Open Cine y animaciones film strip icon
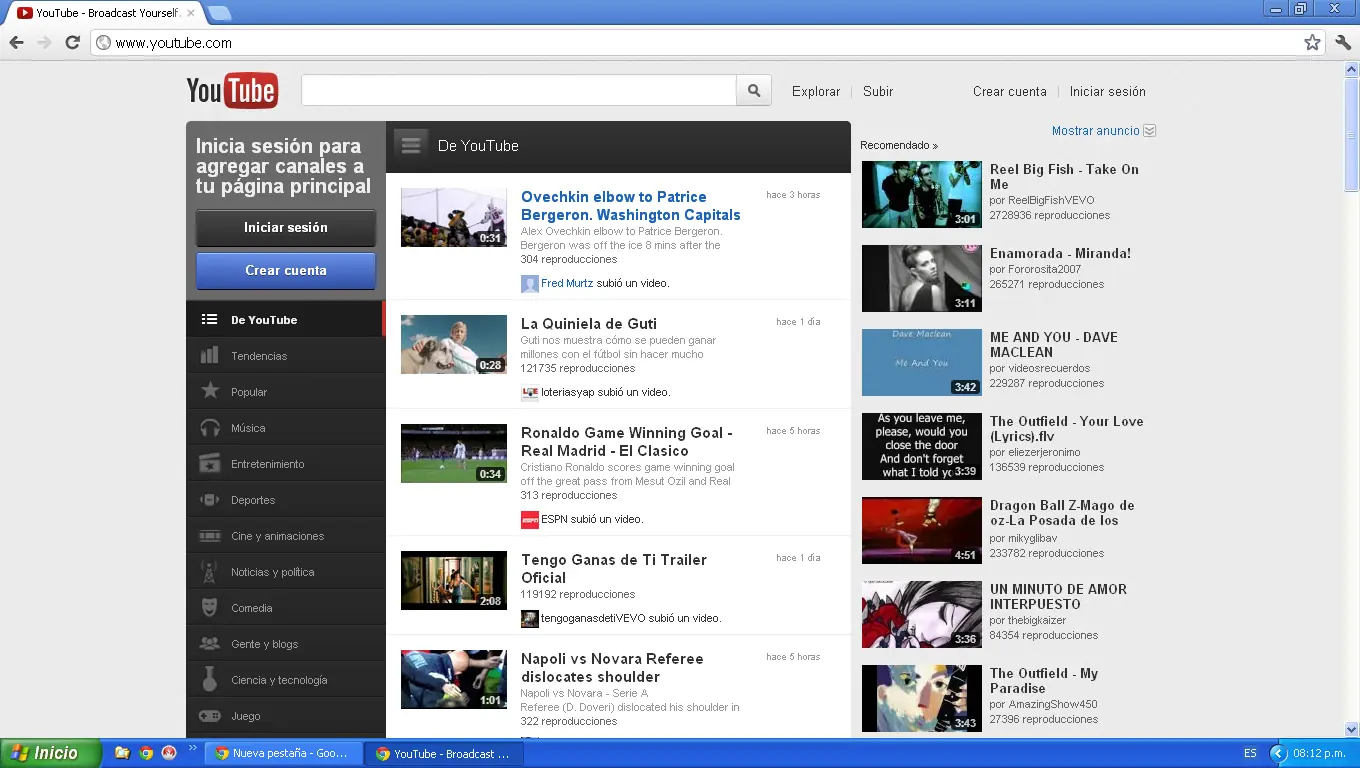Screen dimensions: 1360x768 tap(209, 536)
